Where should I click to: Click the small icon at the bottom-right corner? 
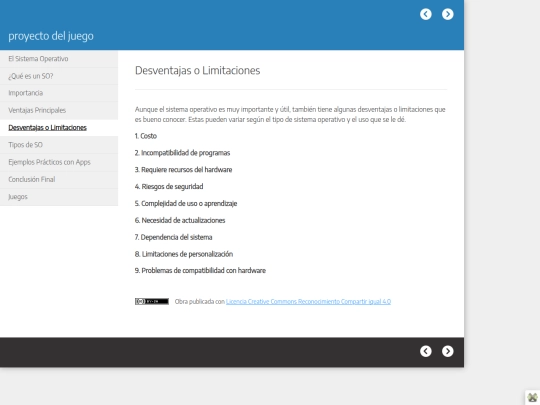click(532, 397)
